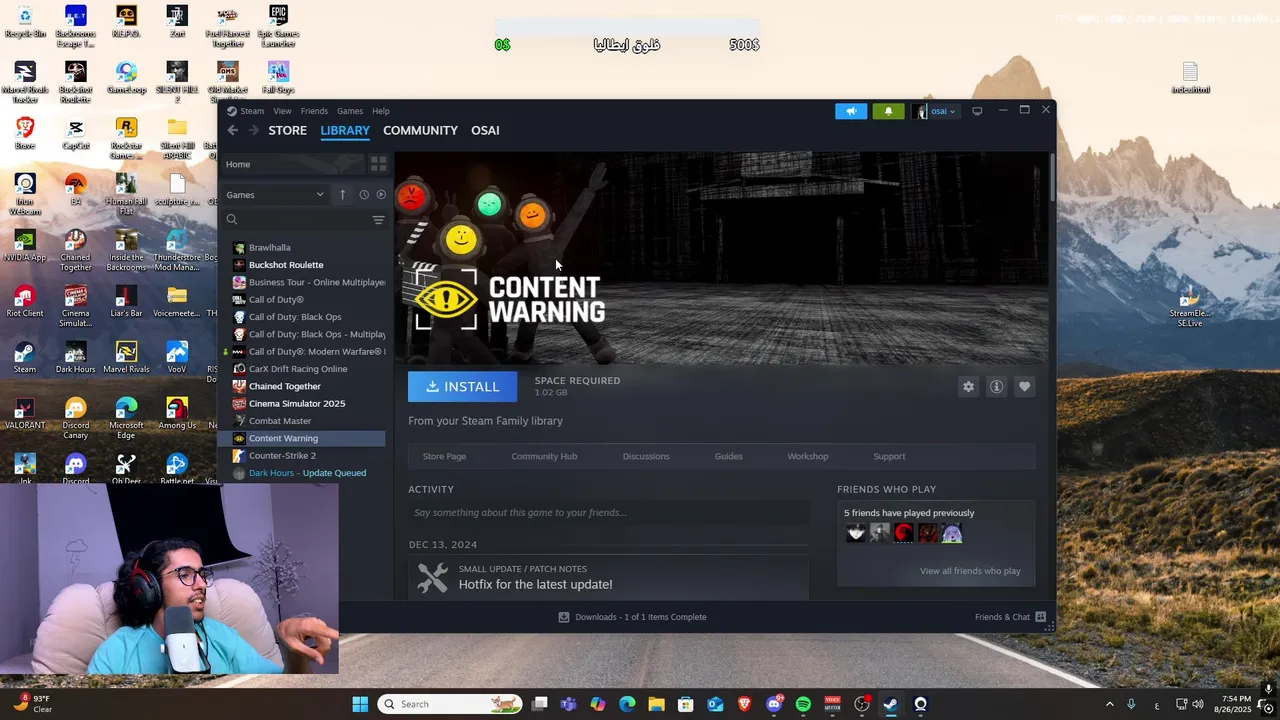Toggle the recent activity clock filter

(364, 195)
